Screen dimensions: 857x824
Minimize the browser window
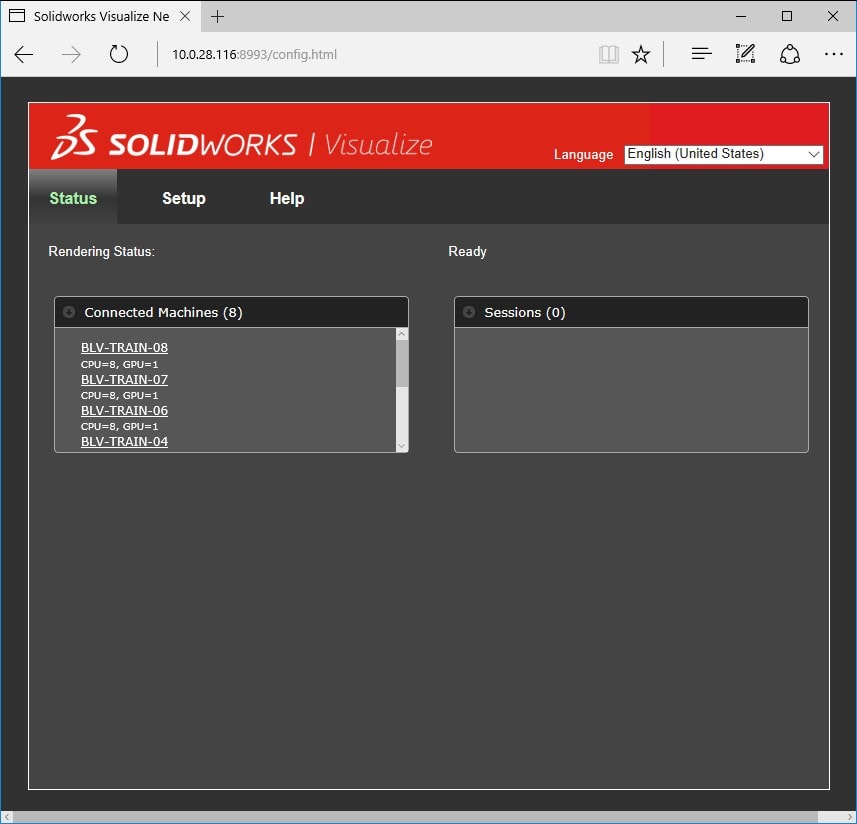tap(741, 16)
